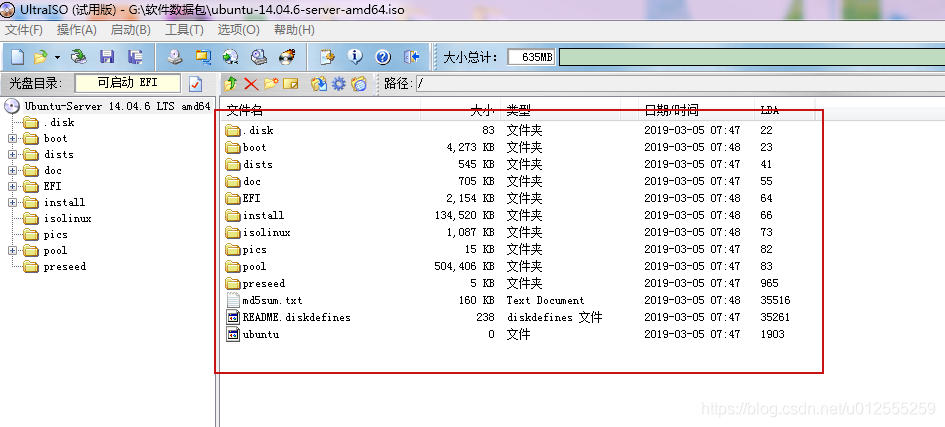Expand the dists tree node
This screenshot has height=427, width=945.
pyautogui.click(x=12, y=155)
